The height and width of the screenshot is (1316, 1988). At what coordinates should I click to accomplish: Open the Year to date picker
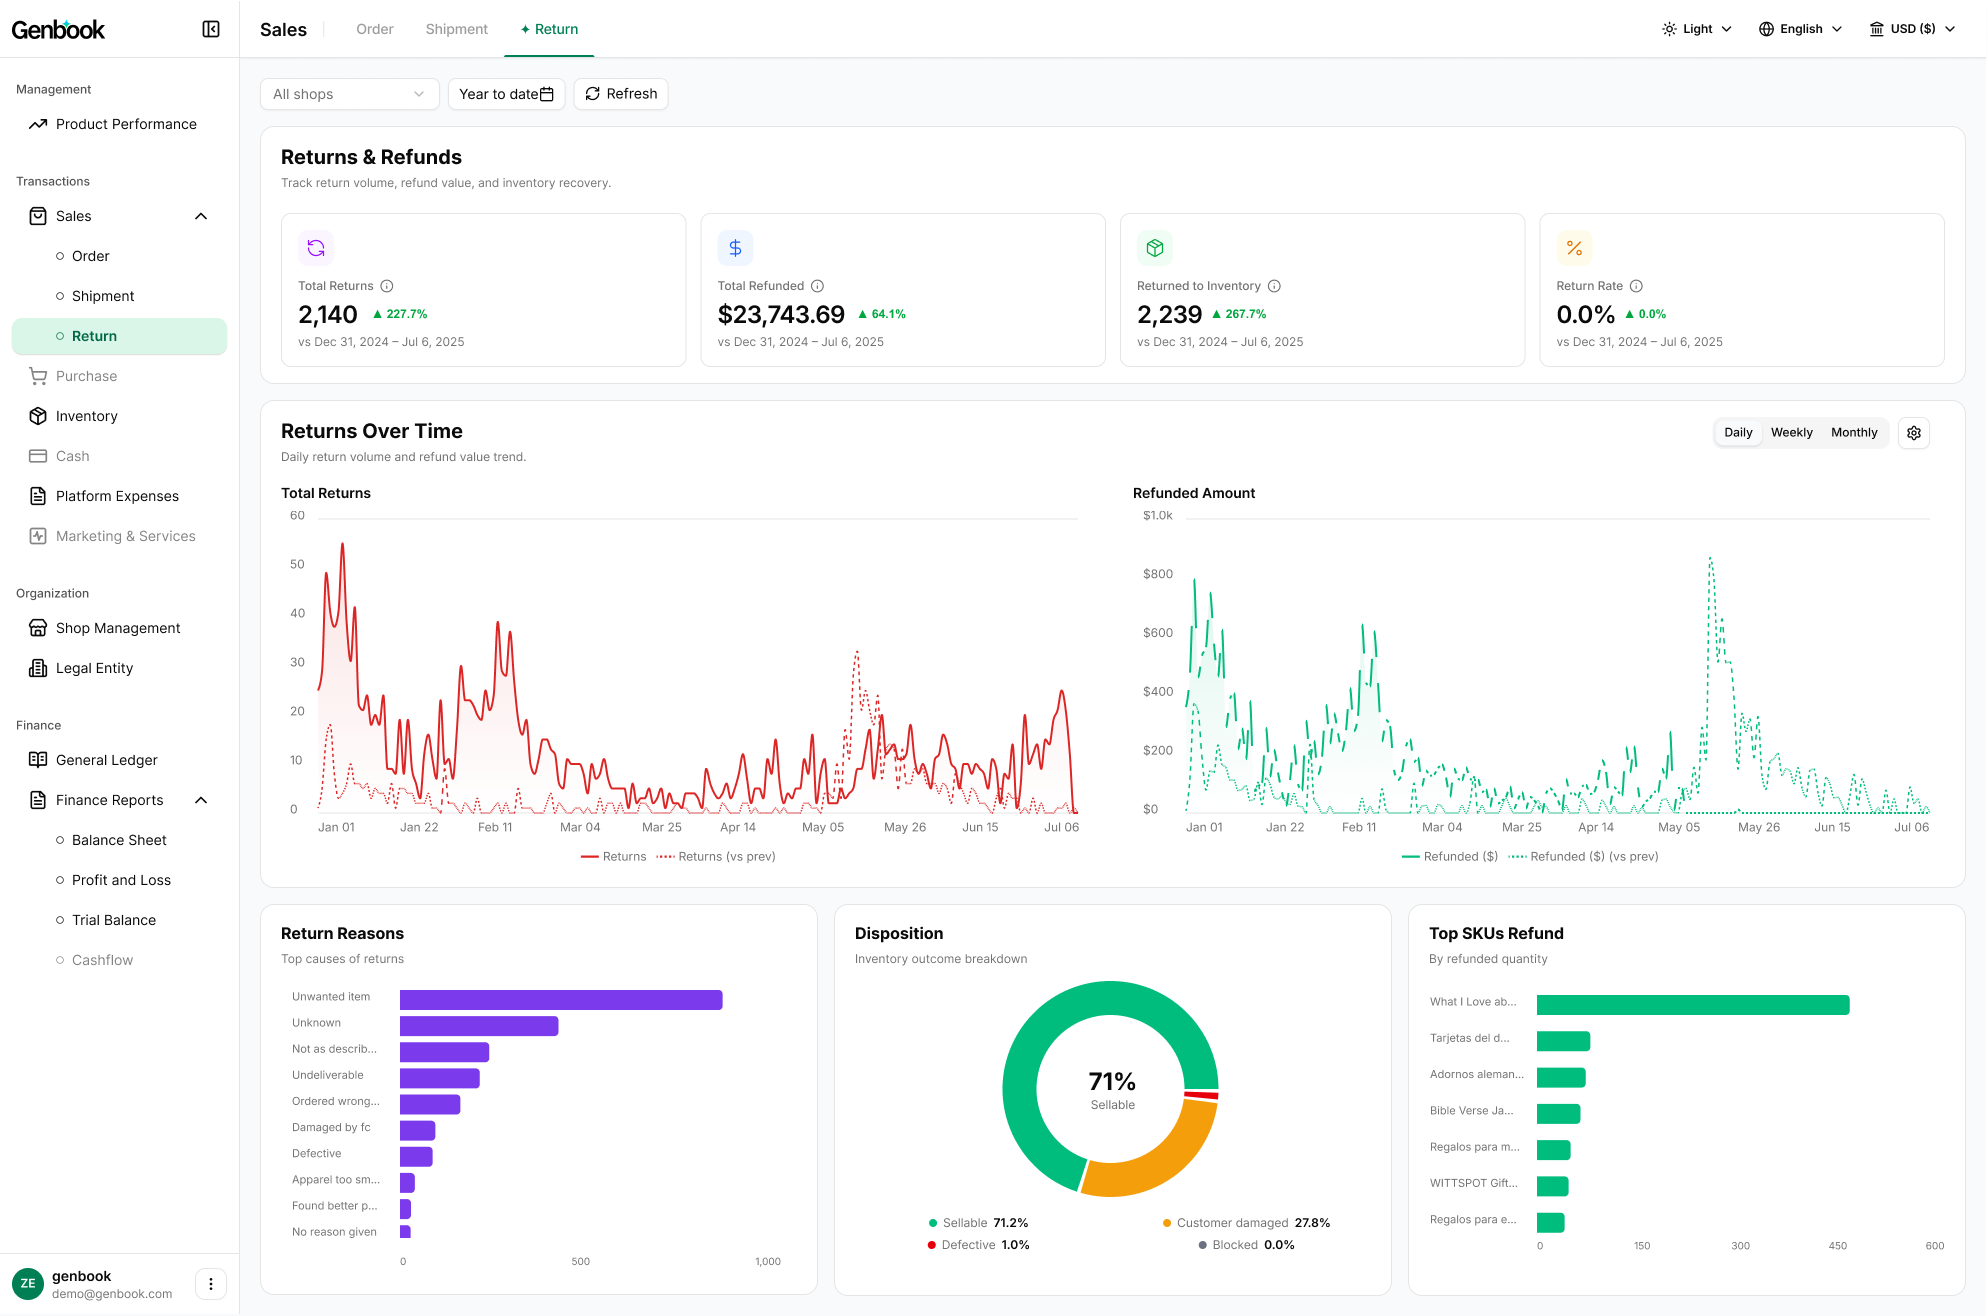506,94
